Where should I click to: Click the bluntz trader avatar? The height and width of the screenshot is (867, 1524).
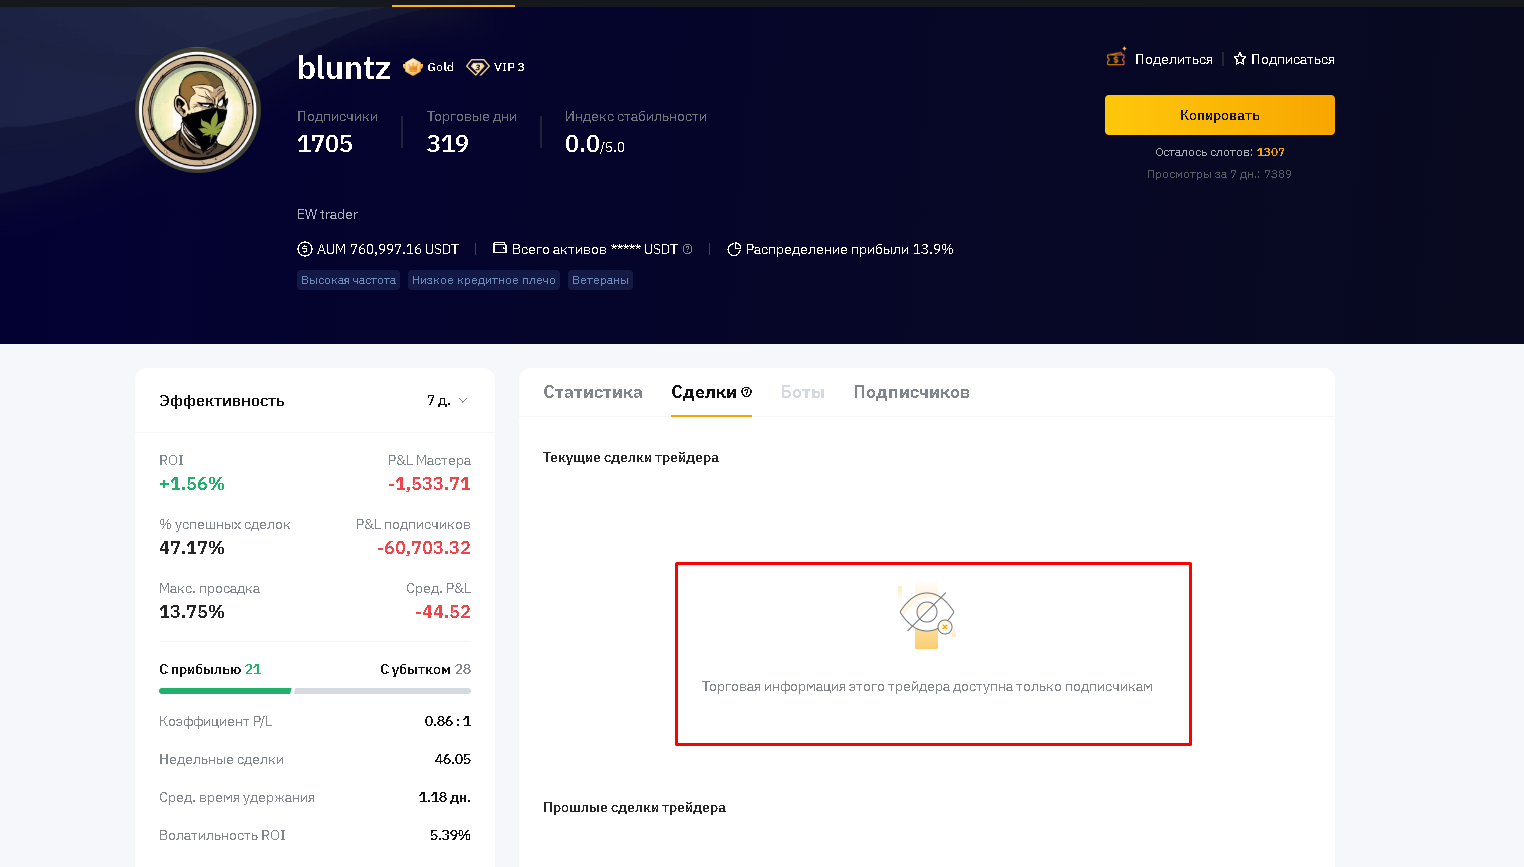pyautogui.click(x=198, y=110)
